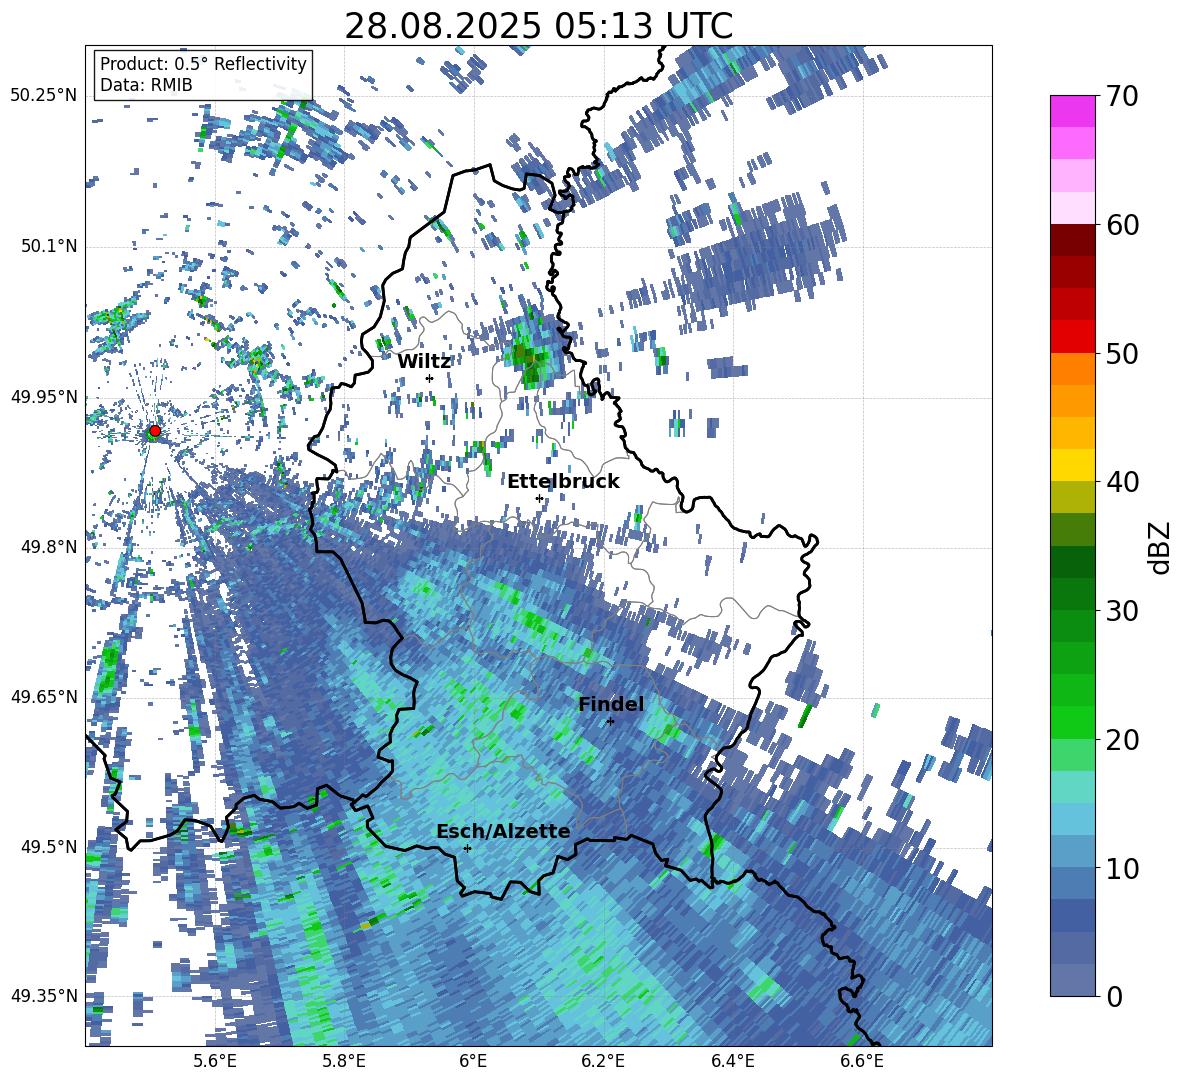1184x1081 pixels.
Task: Click the colorbar value 0
Action: (1114, 996)
